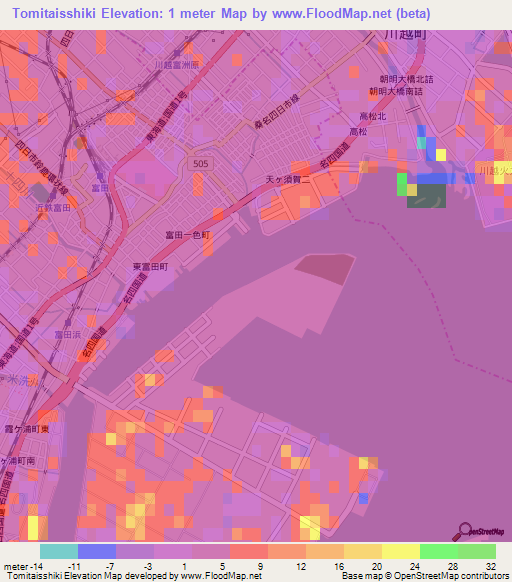Click the OpenStreetMap contributors credit text

425,576
